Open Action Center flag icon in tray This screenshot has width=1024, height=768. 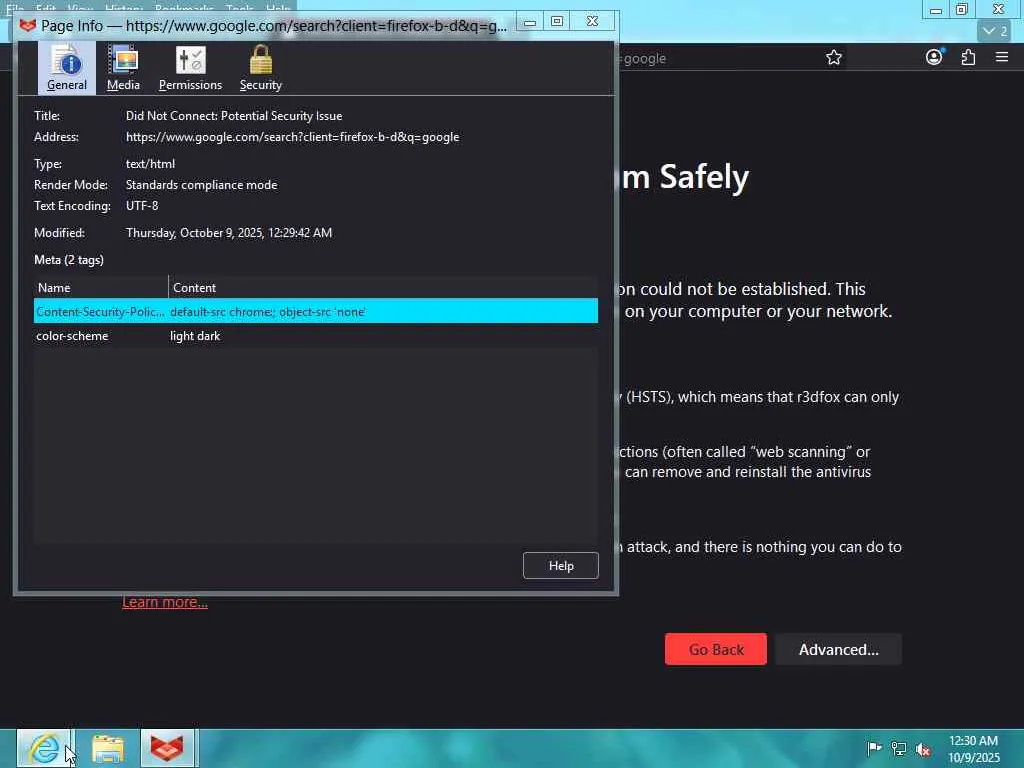tap(874, 748)
